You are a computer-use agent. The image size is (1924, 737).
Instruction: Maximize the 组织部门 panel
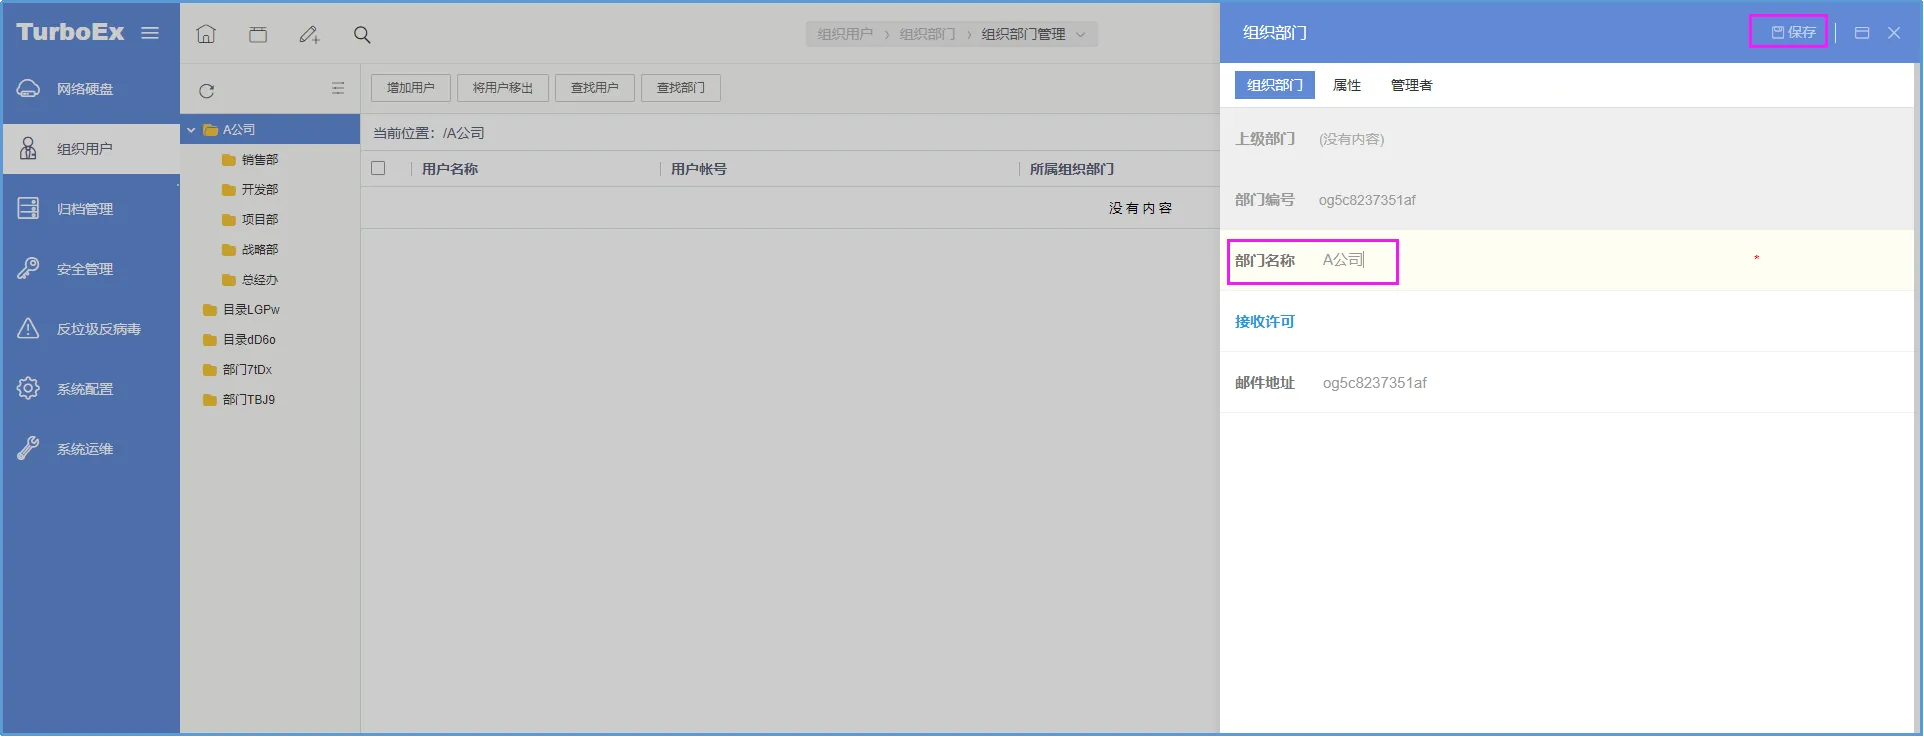(1862, 33)
